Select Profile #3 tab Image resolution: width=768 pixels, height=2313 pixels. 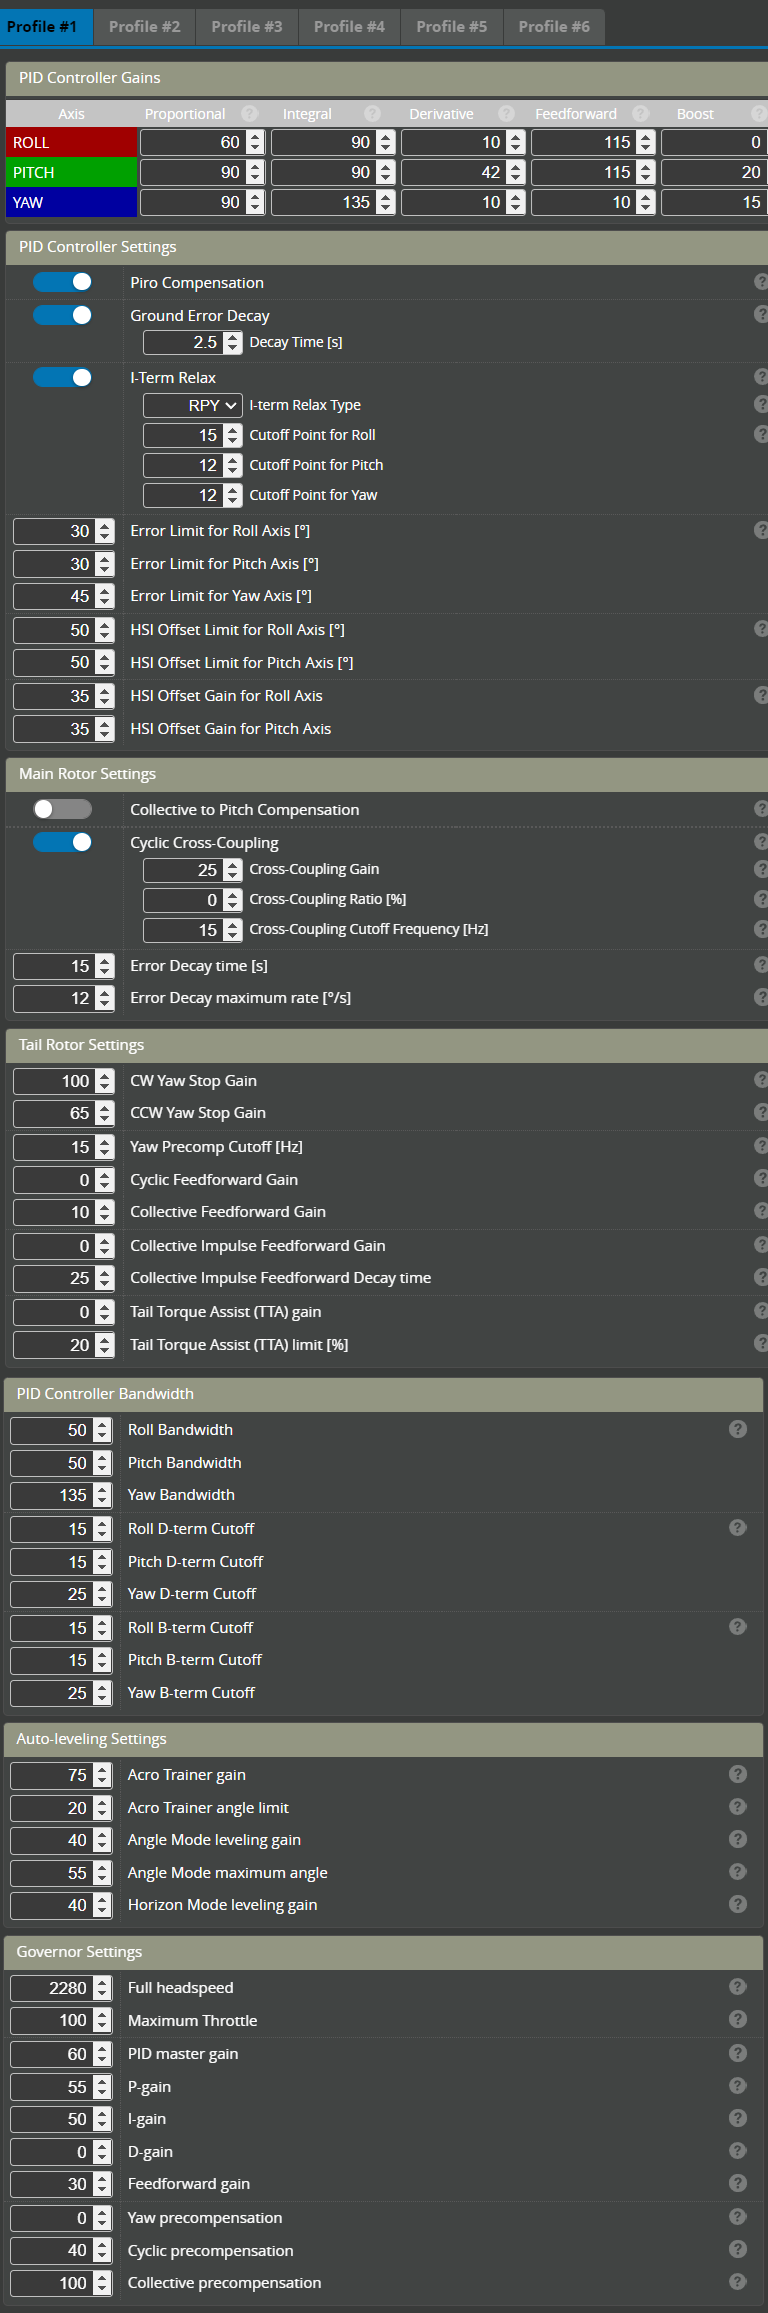coord(247,27)
